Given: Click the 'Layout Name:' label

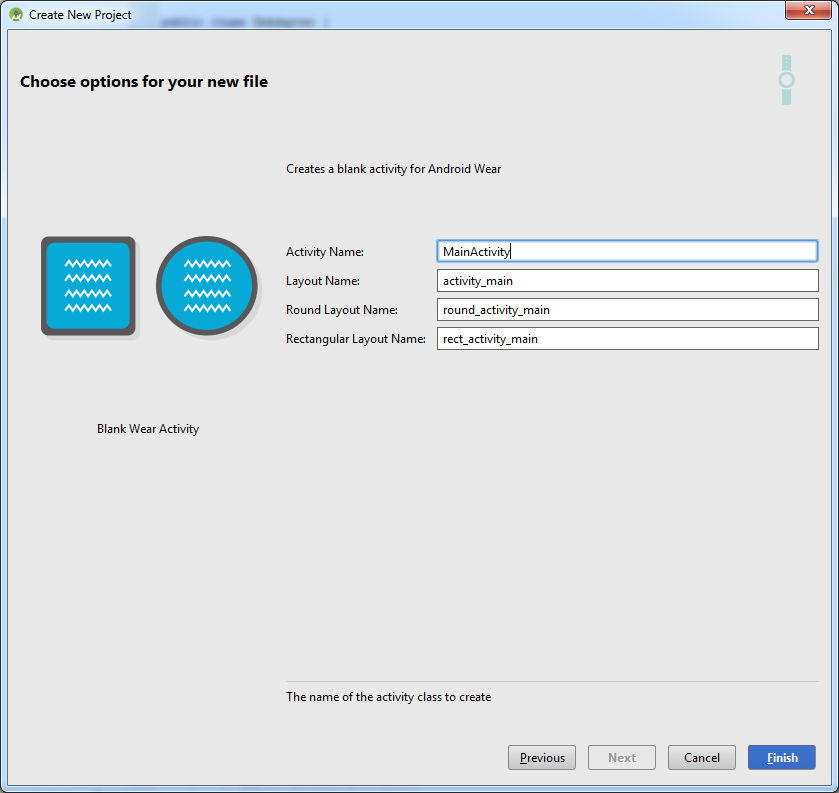Looking at the screenshot, I should coord(323,280).
